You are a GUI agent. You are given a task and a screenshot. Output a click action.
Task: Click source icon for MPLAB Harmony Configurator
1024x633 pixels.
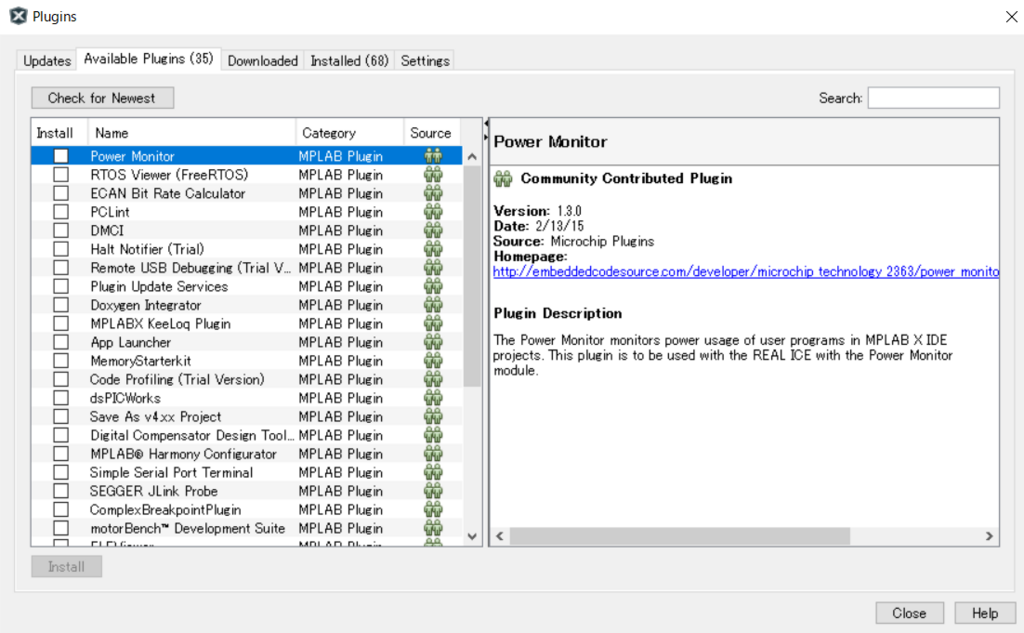click(433, 454)
